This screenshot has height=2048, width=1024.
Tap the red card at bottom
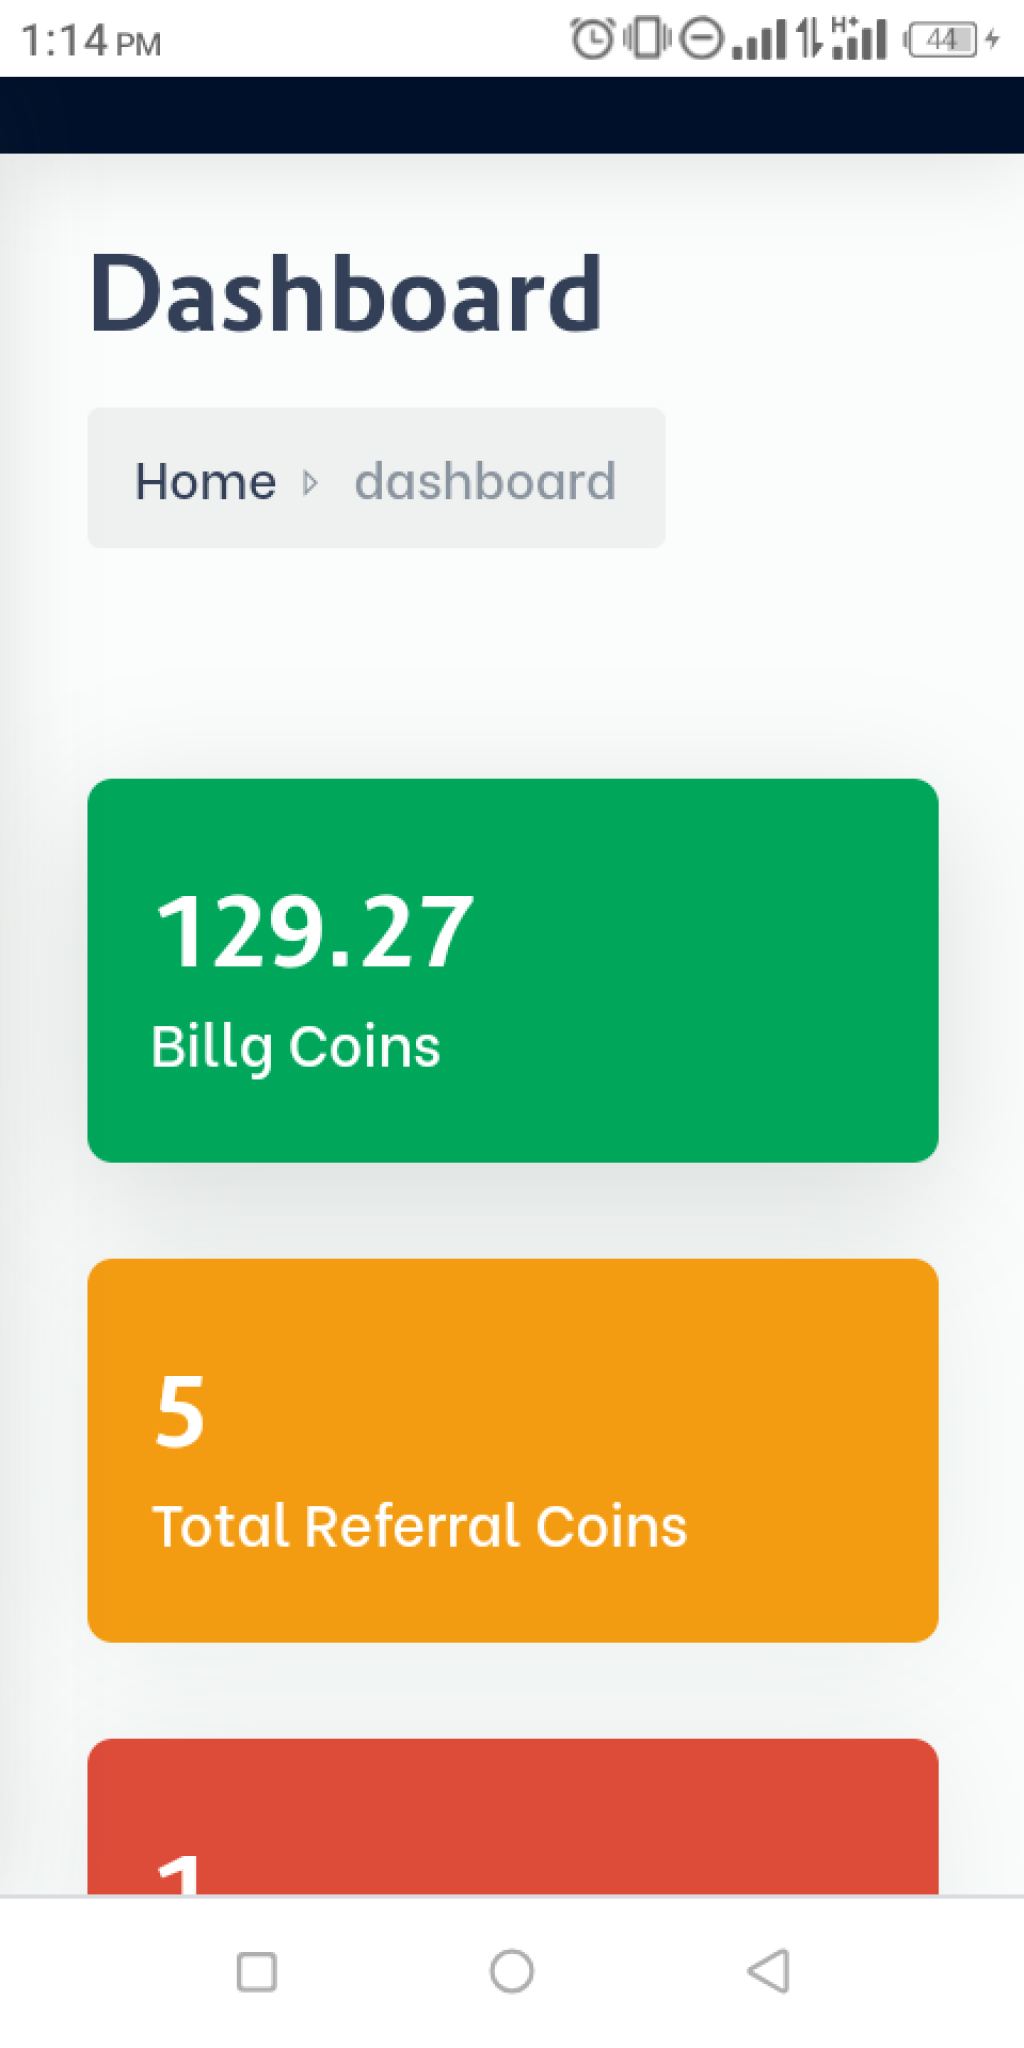pos(512,1817)
